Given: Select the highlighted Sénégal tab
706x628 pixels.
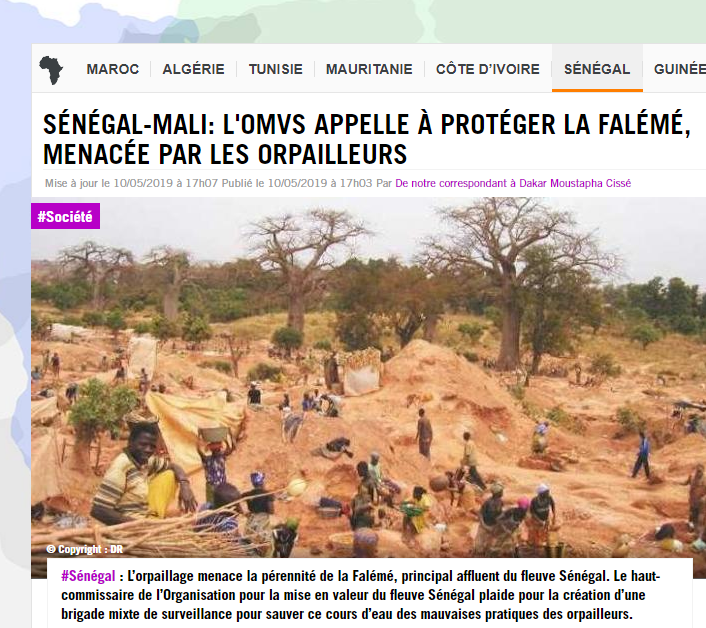Looking at the screenshot, I should click(x=597, y=69).
